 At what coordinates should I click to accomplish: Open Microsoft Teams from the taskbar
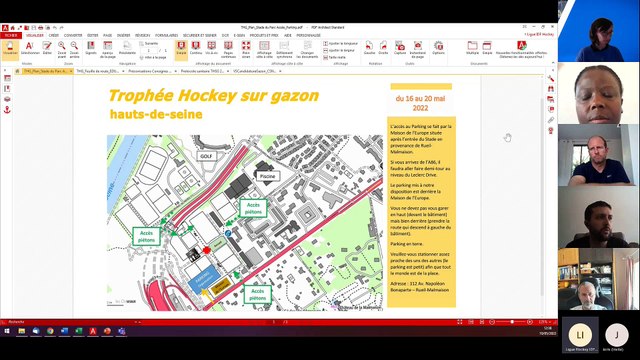click(x=121, y=331)
